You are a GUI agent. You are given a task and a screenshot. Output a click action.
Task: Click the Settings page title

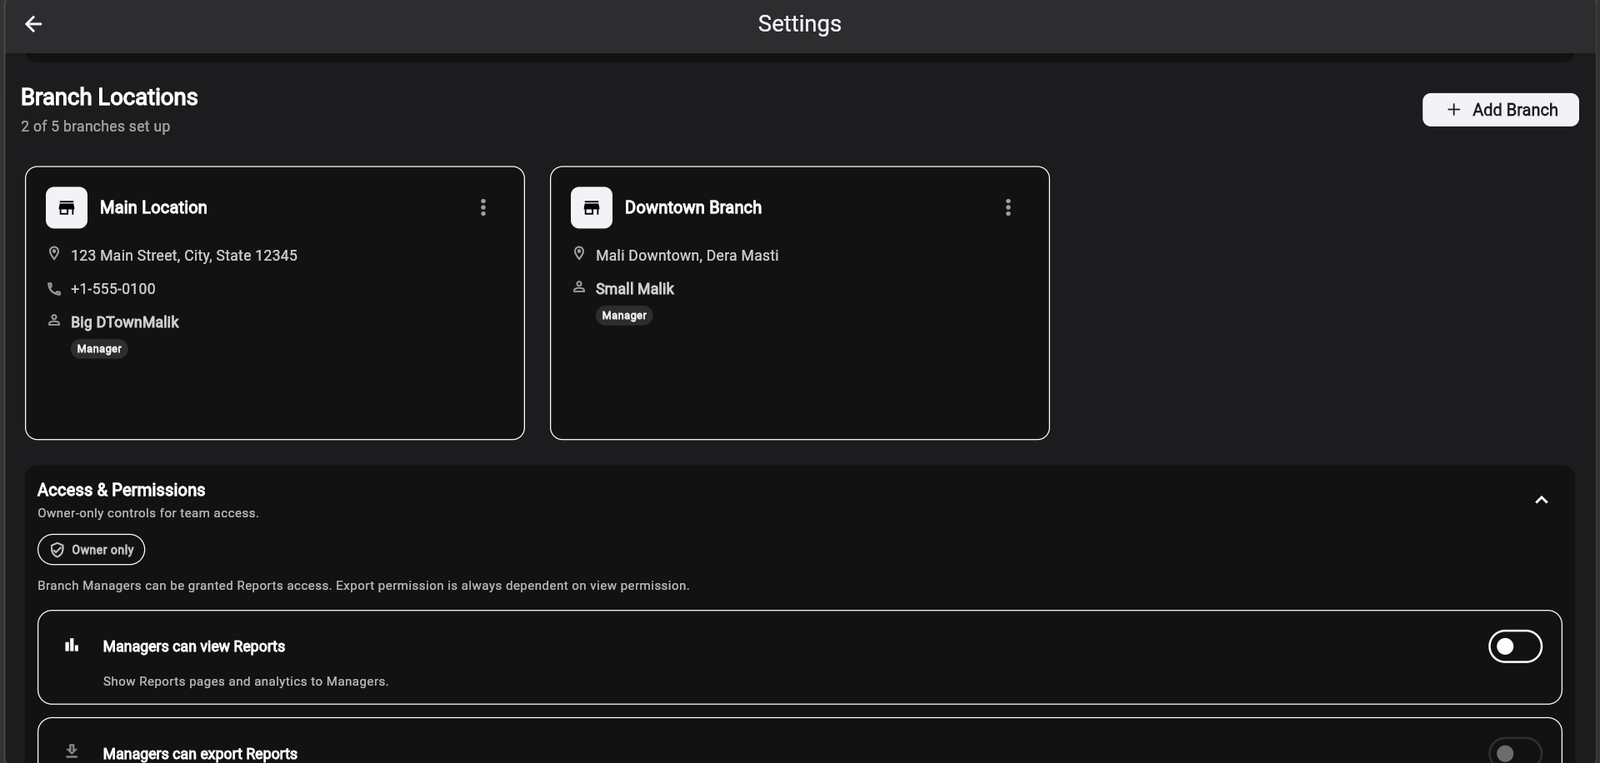point(800,24)
